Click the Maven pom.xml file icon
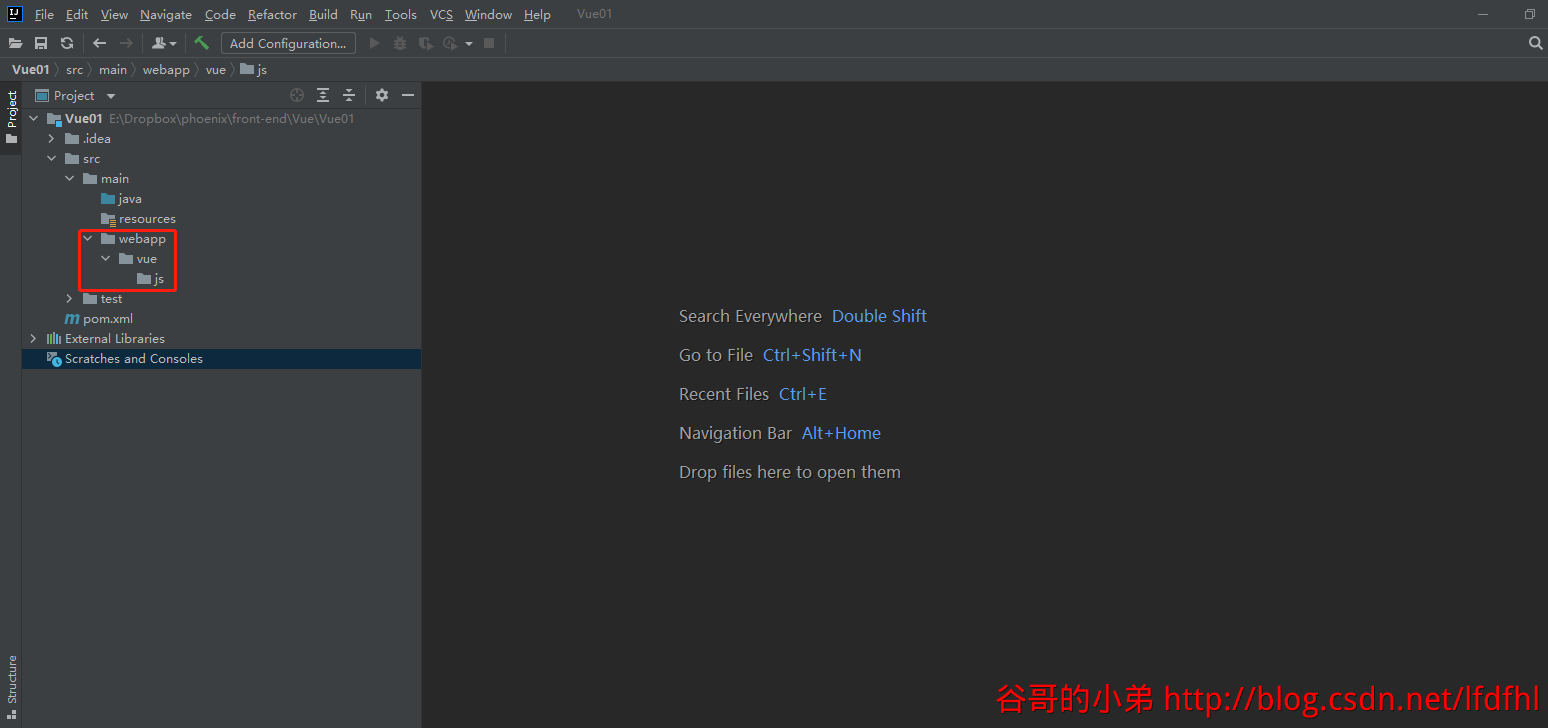This screenshot has height=728, width=1548. [72, 319]
